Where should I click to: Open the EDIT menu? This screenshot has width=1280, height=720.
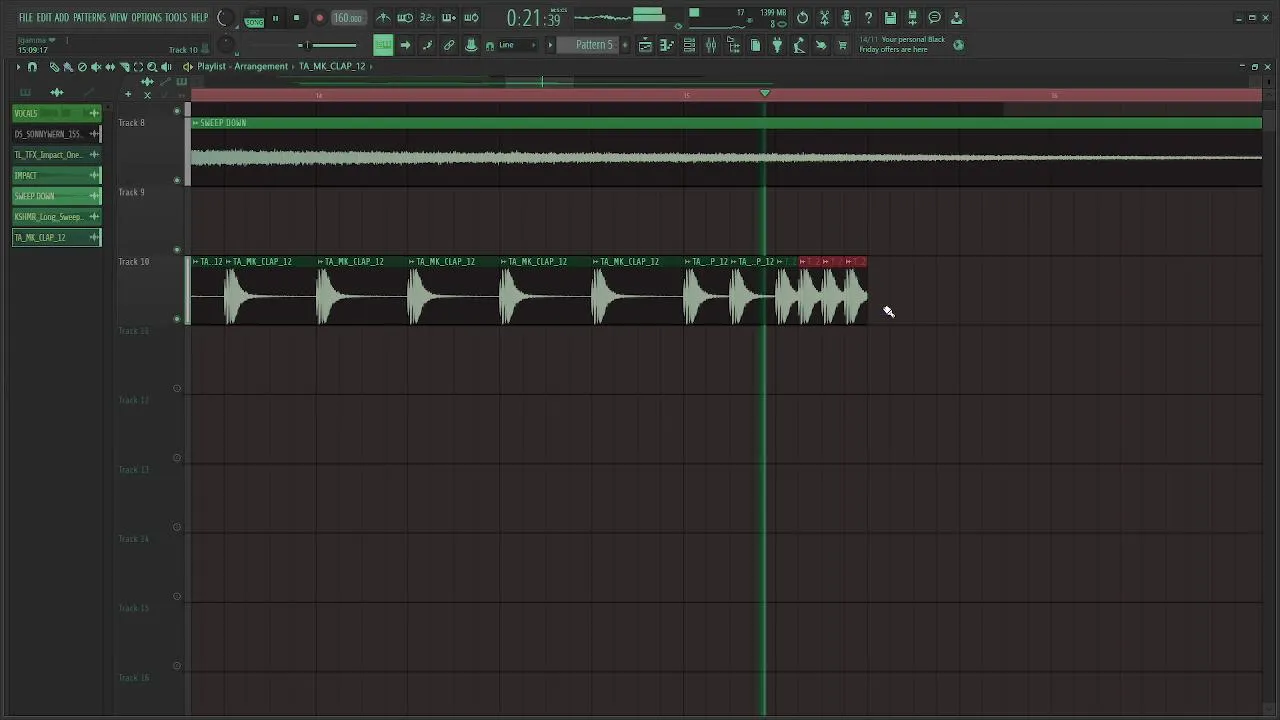(x=44, y=18)
